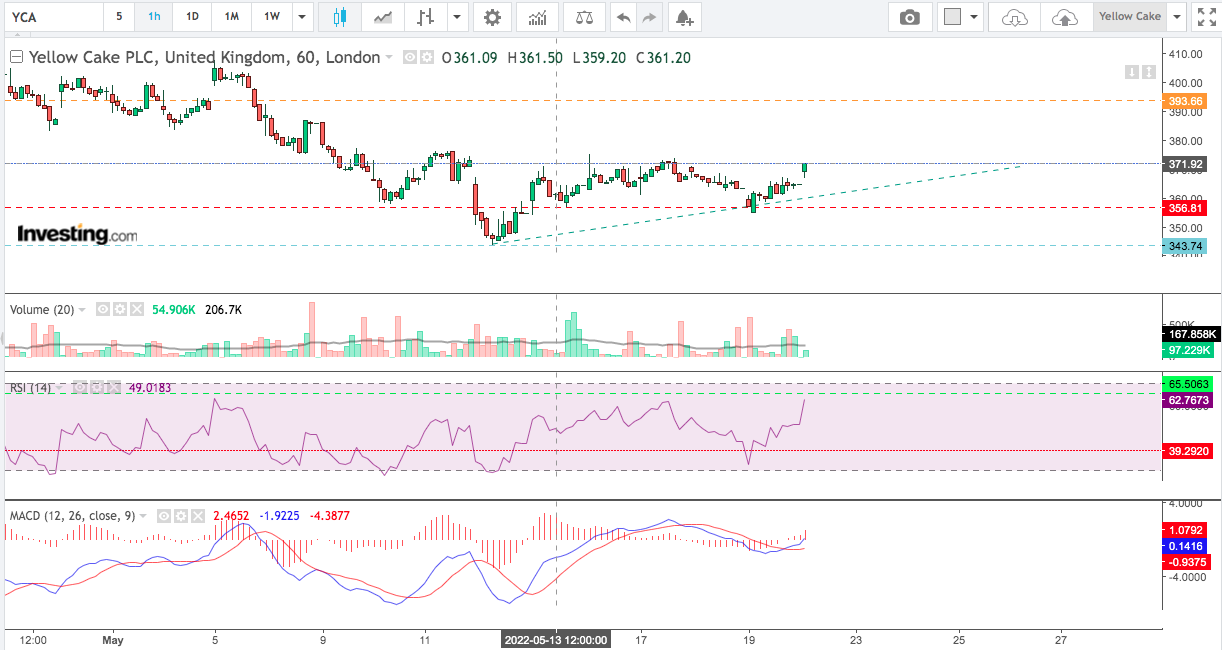Undo the last chart action
1222x650 pixels.
point(623,17)
